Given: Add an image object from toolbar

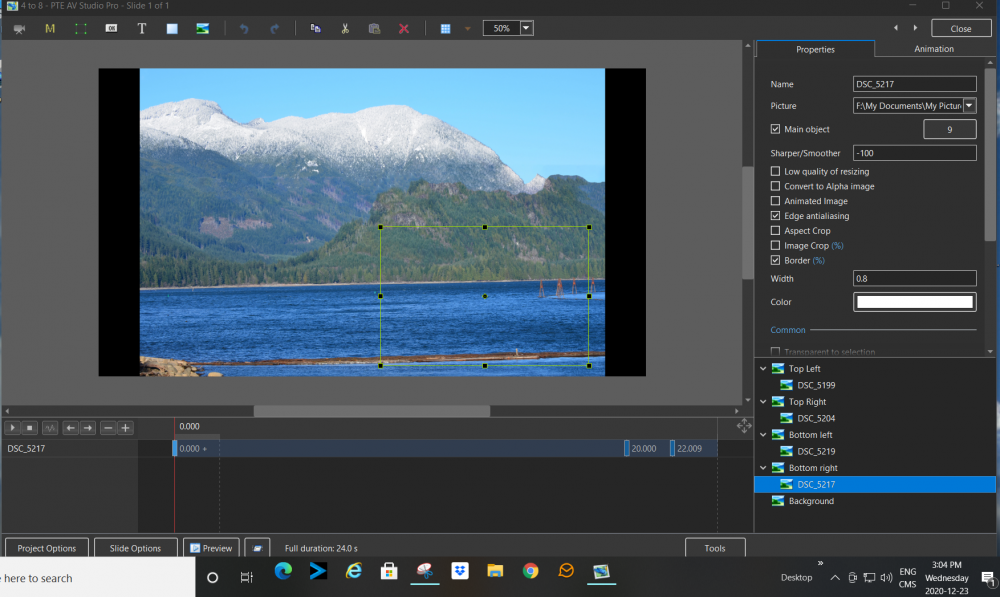Looking at the screenshot, I should click(x=203, y=28).
